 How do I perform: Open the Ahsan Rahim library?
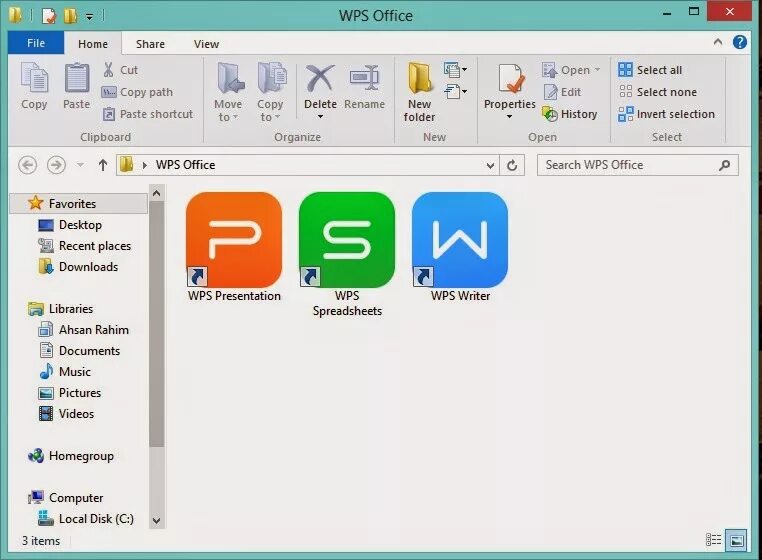pos(84,330)
